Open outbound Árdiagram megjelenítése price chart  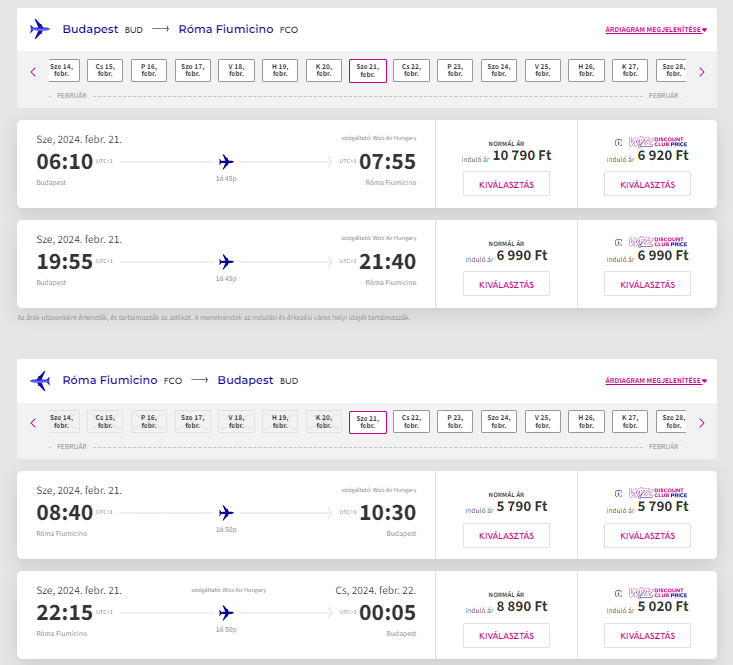pyautogui.click(x=656, y=30)
